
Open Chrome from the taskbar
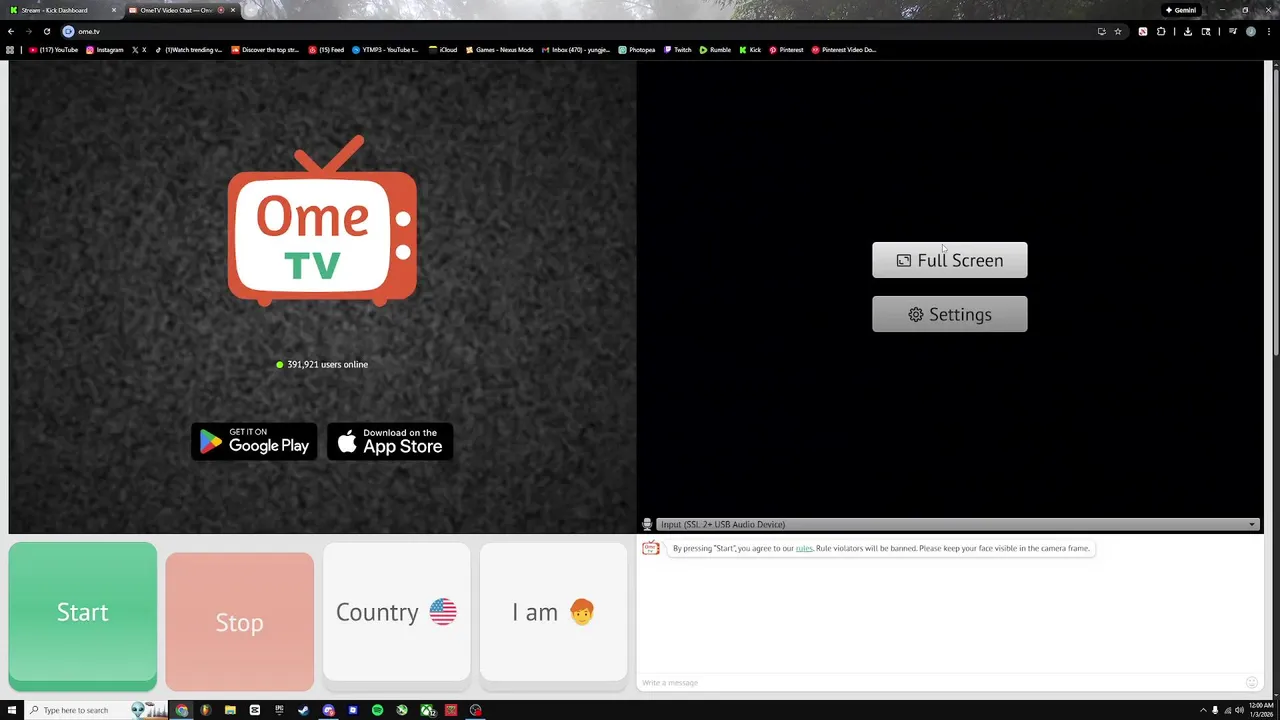pos(181,710)
